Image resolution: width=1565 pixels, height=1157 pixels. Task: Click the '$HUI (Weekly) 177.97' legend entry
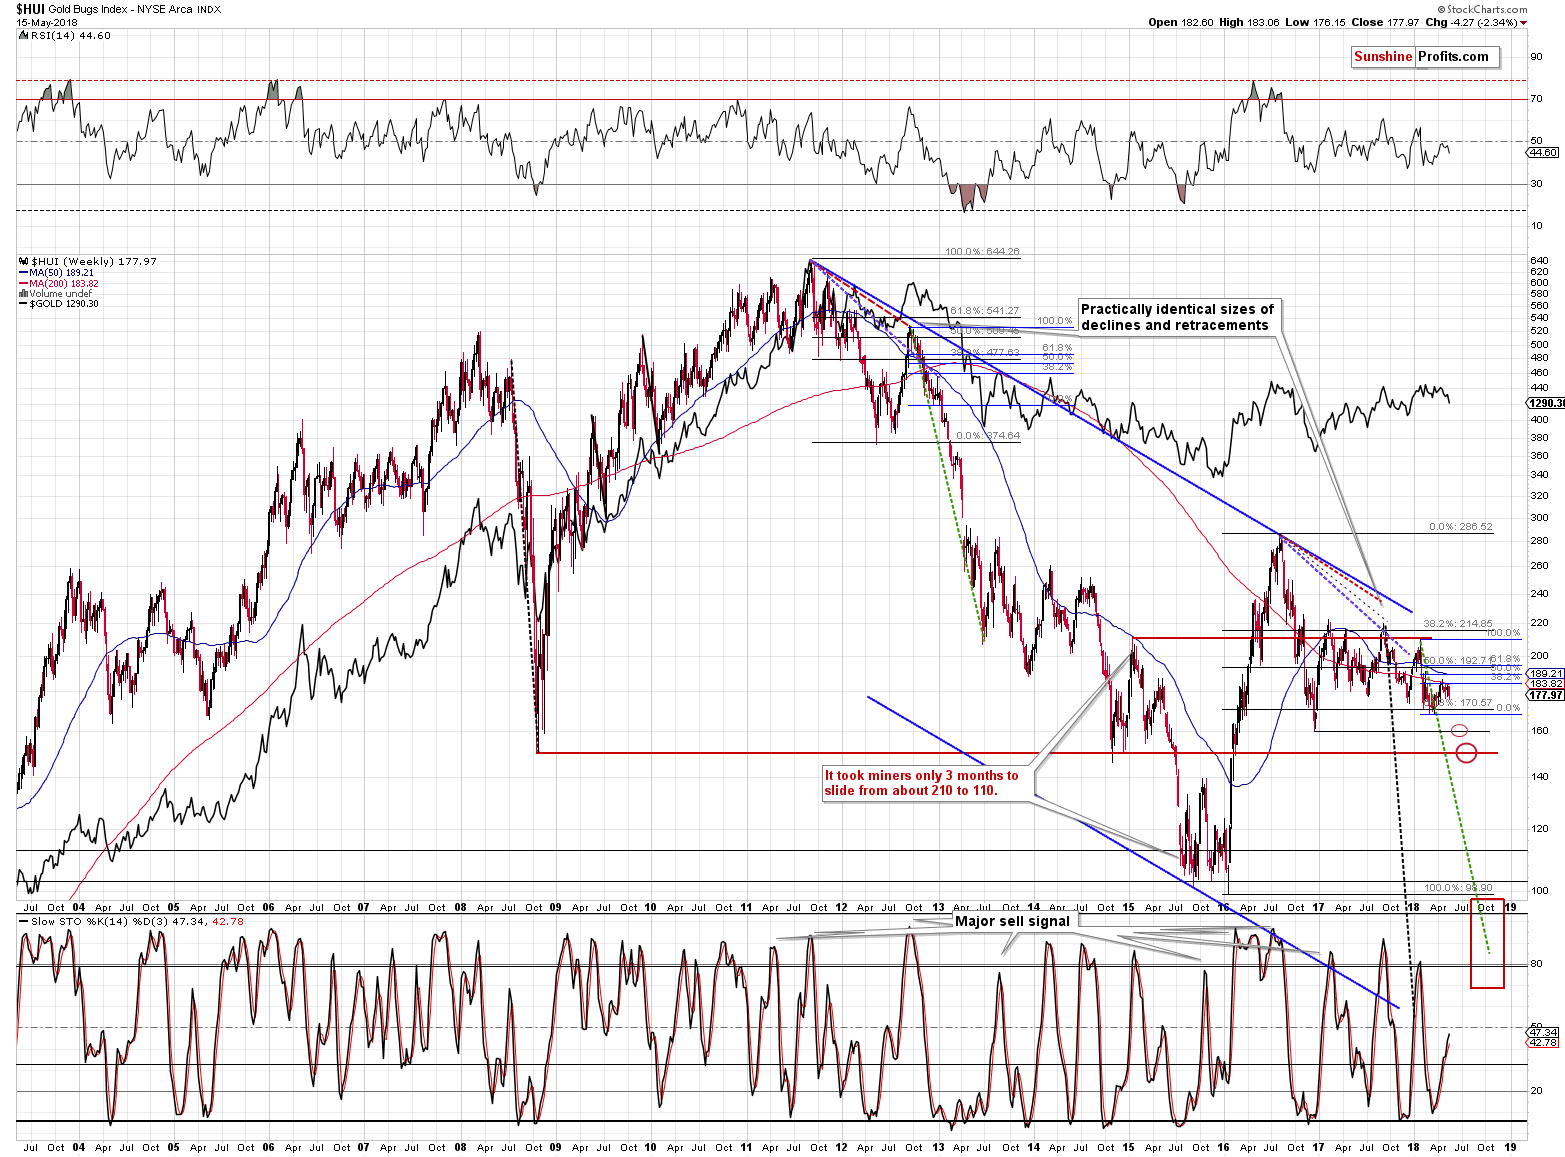coord(94,261)
